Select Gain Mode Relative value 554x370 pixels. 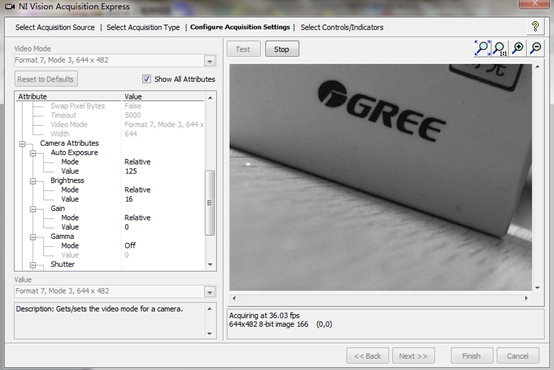click(137, 218)
